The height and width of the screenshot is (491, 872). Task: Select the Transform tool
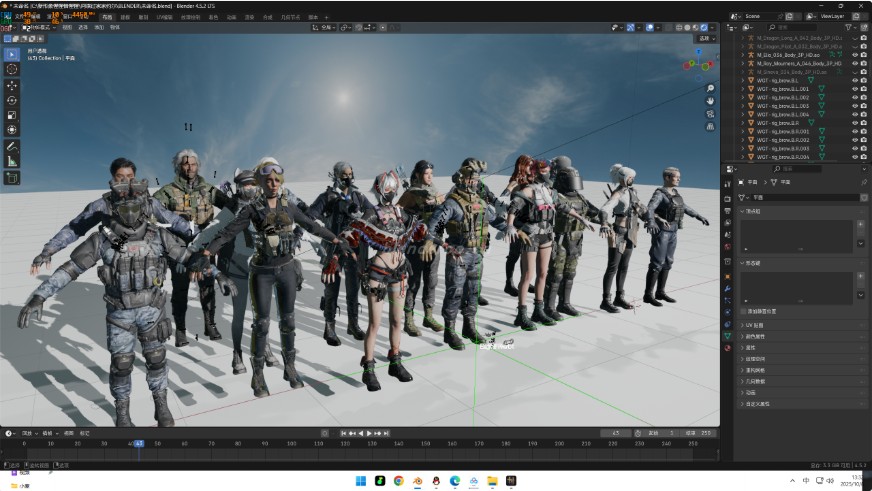[x=12, y=130]
